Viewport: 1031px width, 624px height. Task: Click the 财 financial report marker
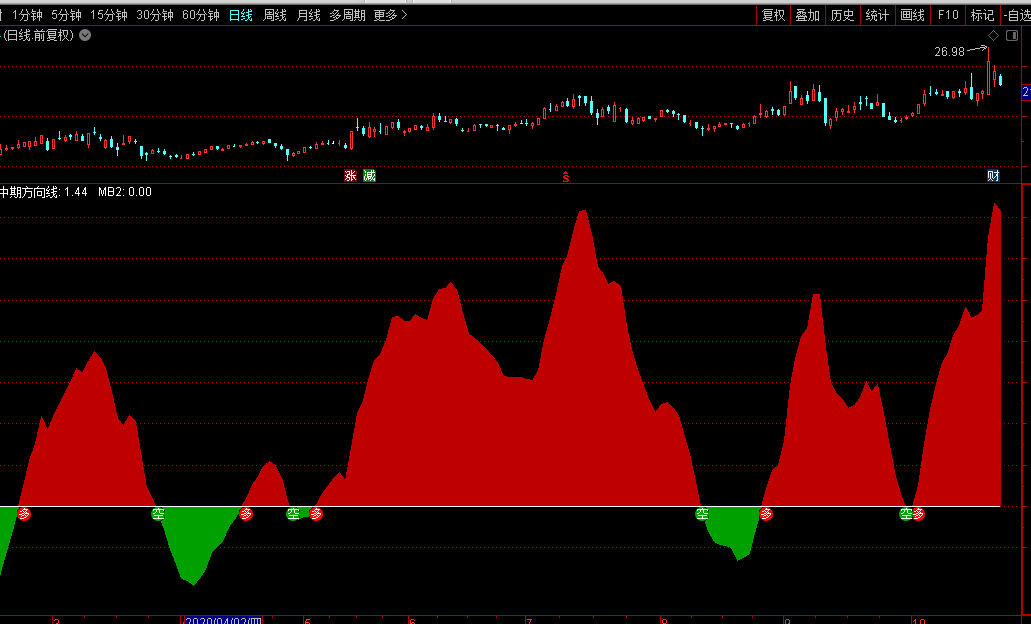[993, 176]
